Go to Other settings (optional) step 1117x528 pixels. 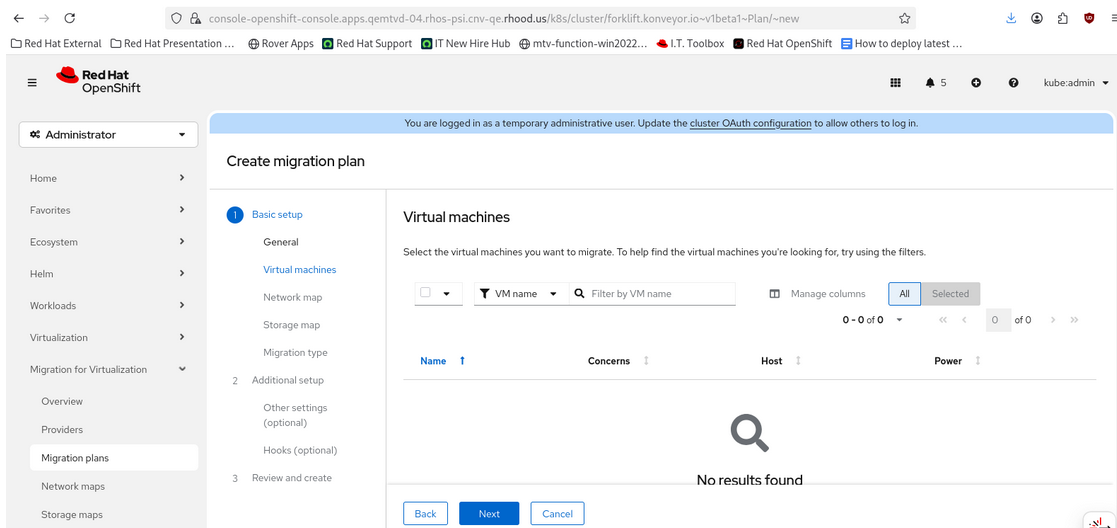(295, 415)
